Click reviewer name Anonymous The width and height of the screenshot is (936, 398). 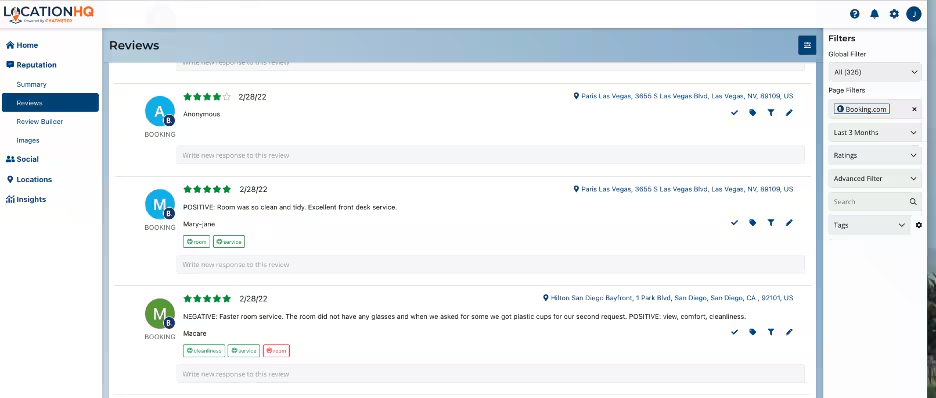point(202,114)
